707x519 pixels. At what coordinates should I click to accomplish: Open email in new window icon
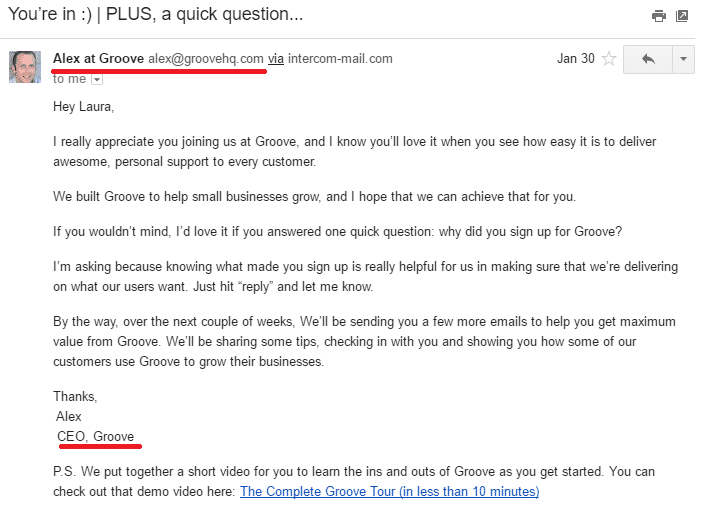(682, 16)
